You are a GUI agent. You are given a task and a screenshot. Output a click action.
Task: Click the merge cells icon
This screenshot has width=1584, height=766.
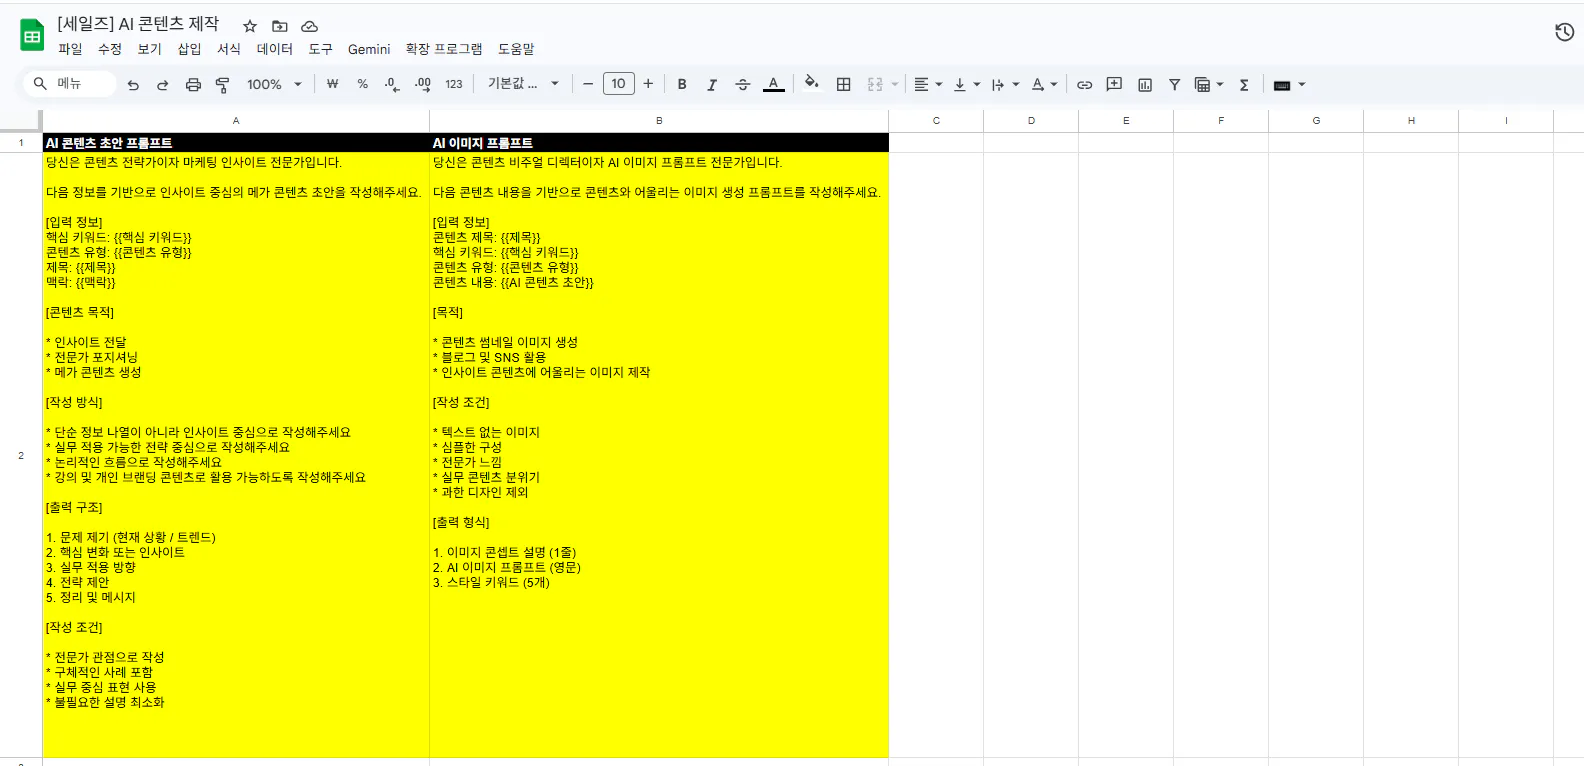(875, 84)
